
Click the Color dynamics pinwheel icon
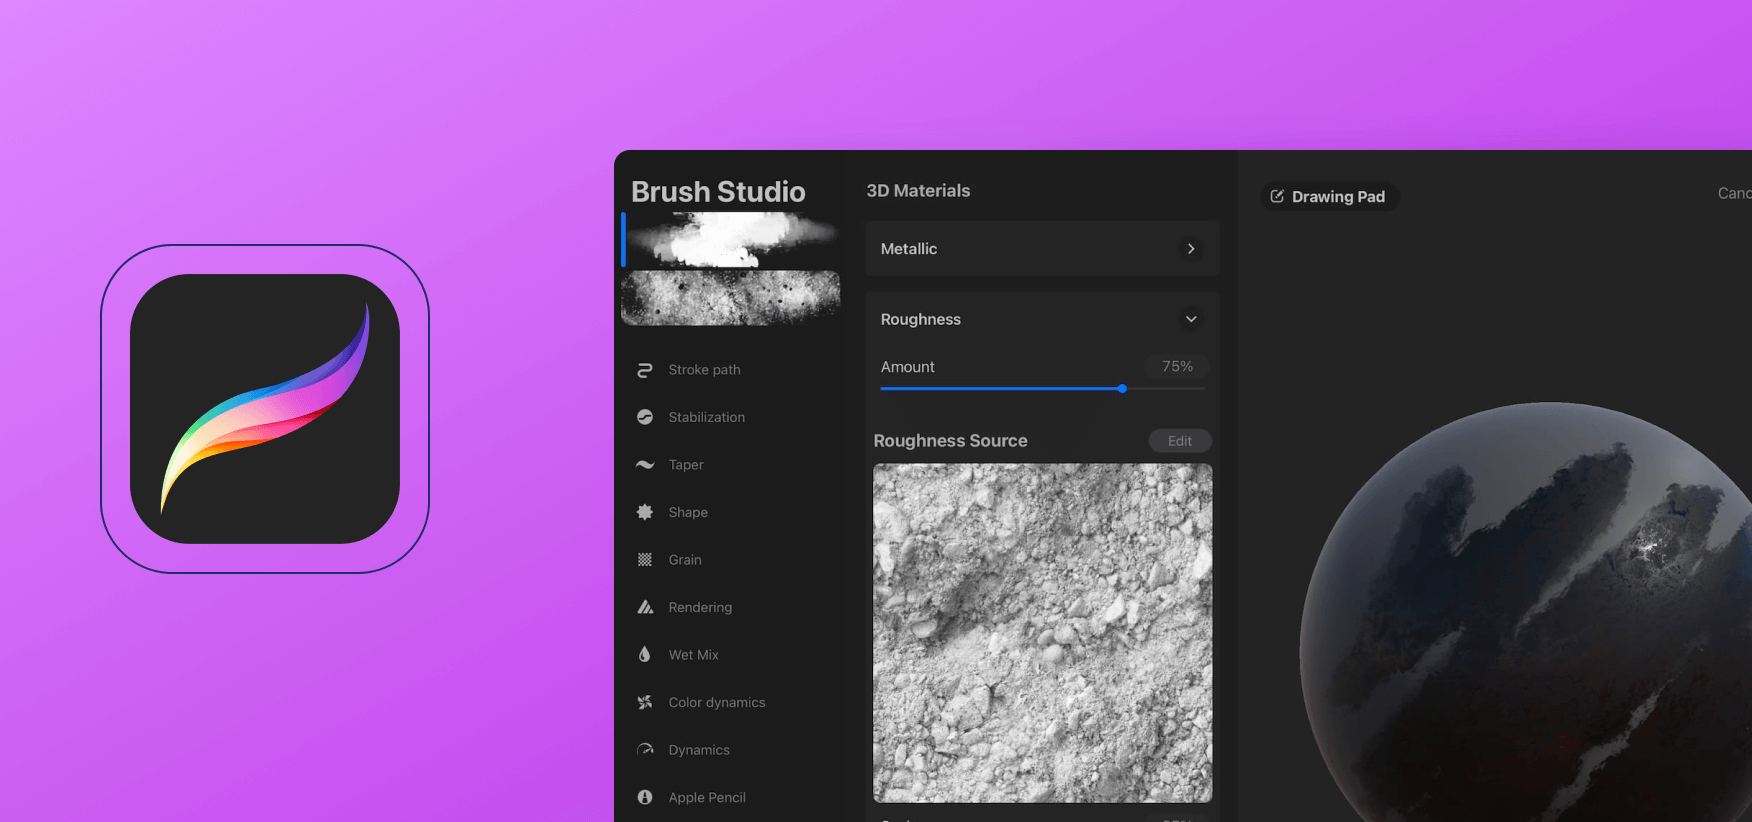click(645, 702)
